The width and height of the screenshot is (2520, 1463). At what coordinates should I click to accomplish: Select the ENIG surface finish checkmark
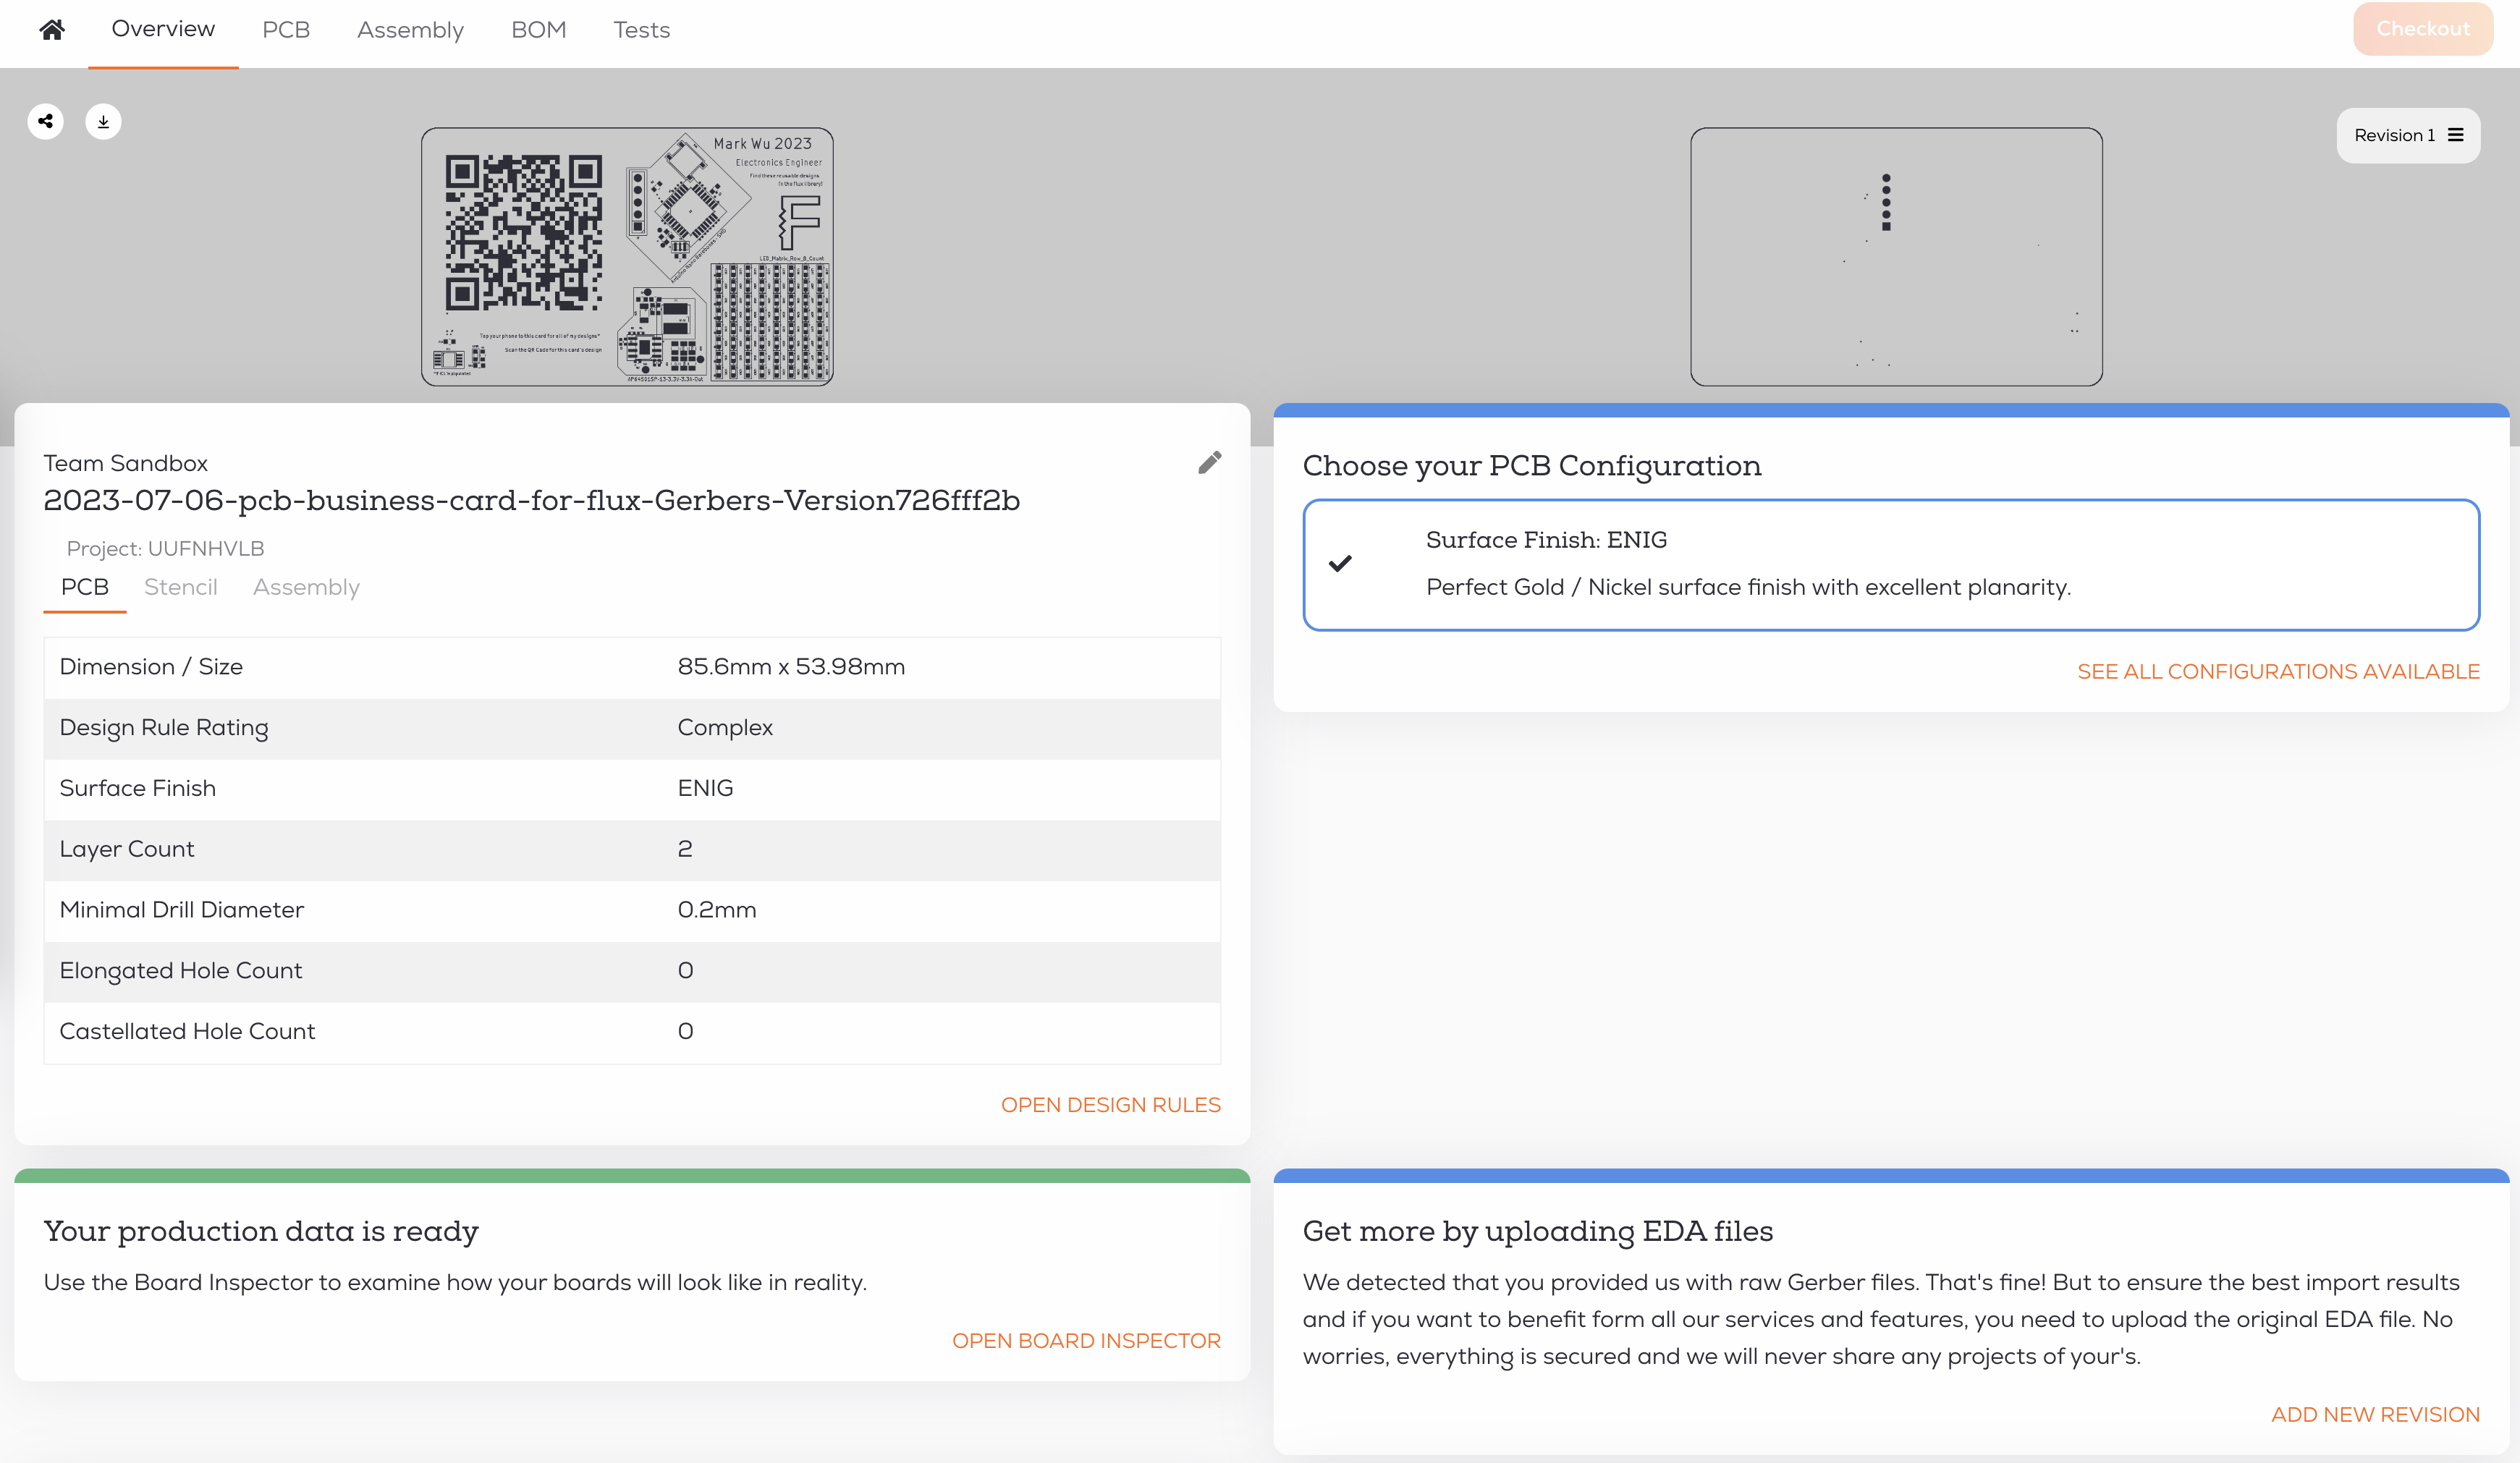pyautogui.click(x=1340, y=564)
